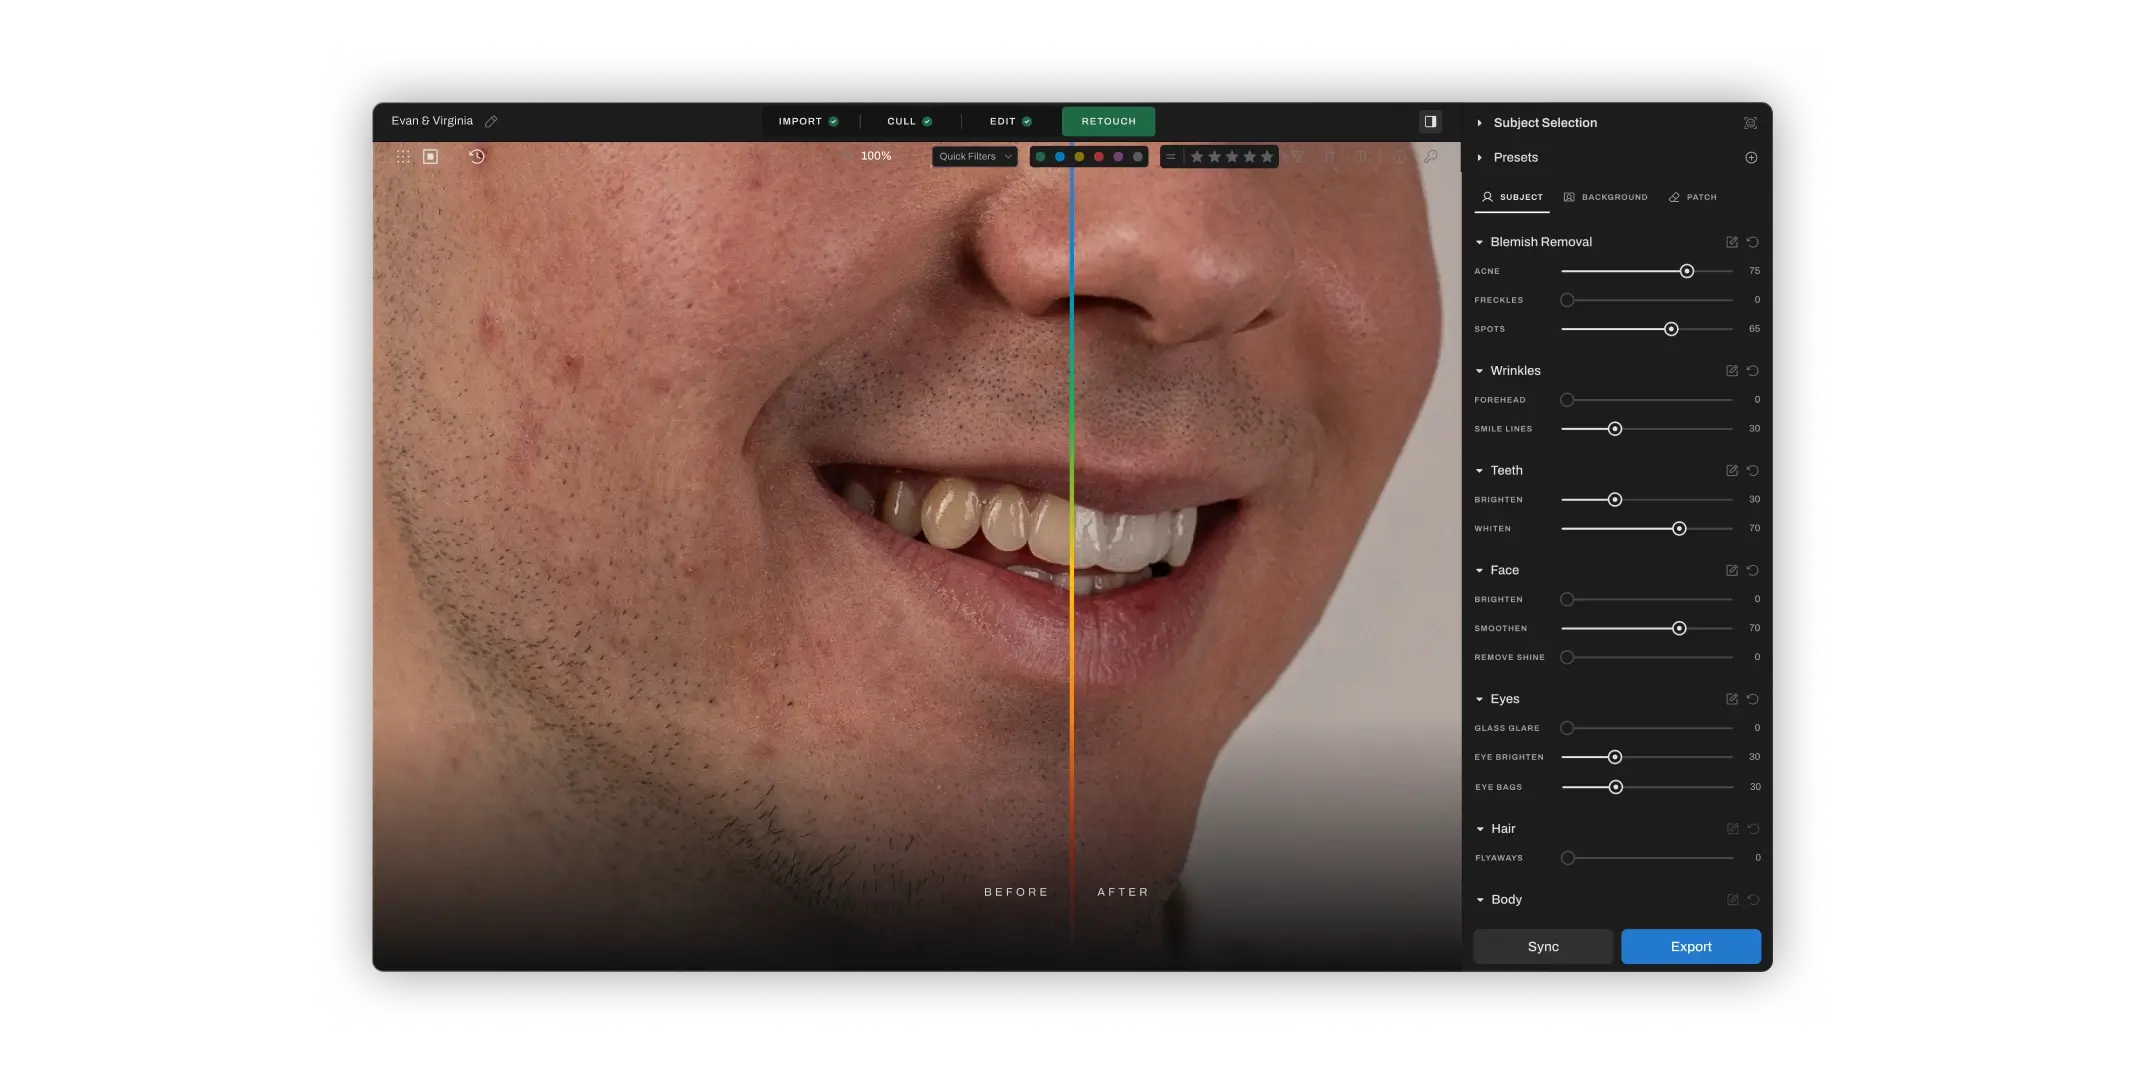
Task: Reset the Blemish Removal settings
Action: (1753, 242)
